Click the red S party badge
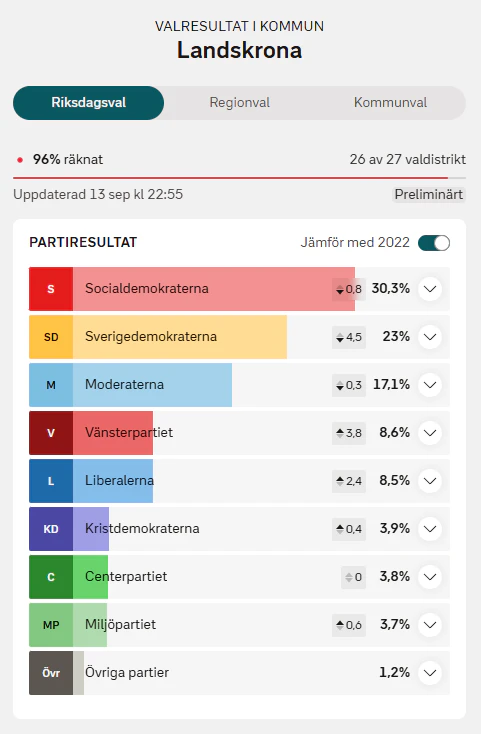Screen dimensions: 481x734 tap(51, 289)
